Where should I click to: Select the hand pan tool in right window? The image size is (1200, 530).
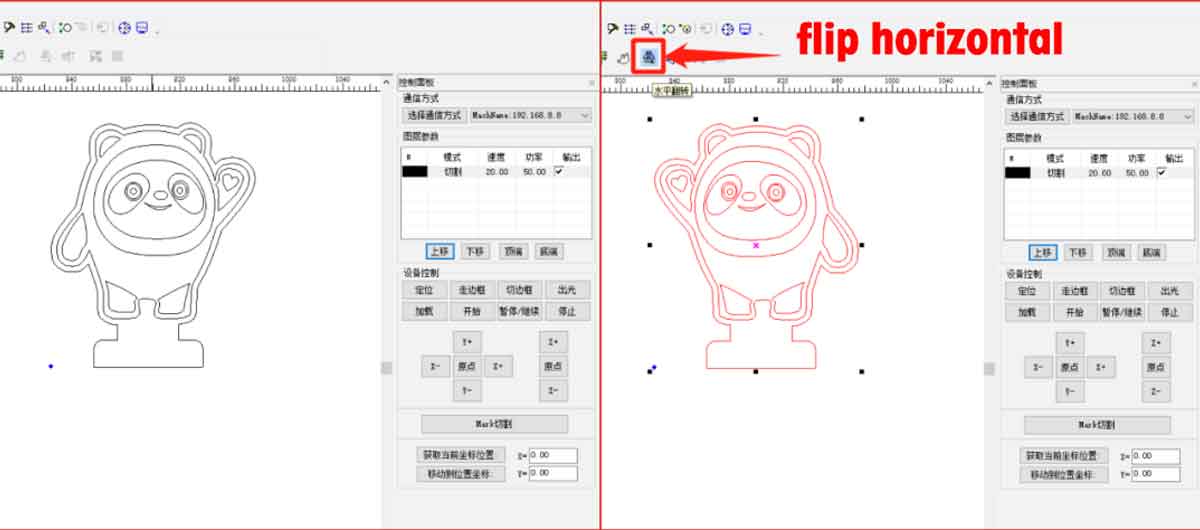pyautogui.click(x=623, y=59)
